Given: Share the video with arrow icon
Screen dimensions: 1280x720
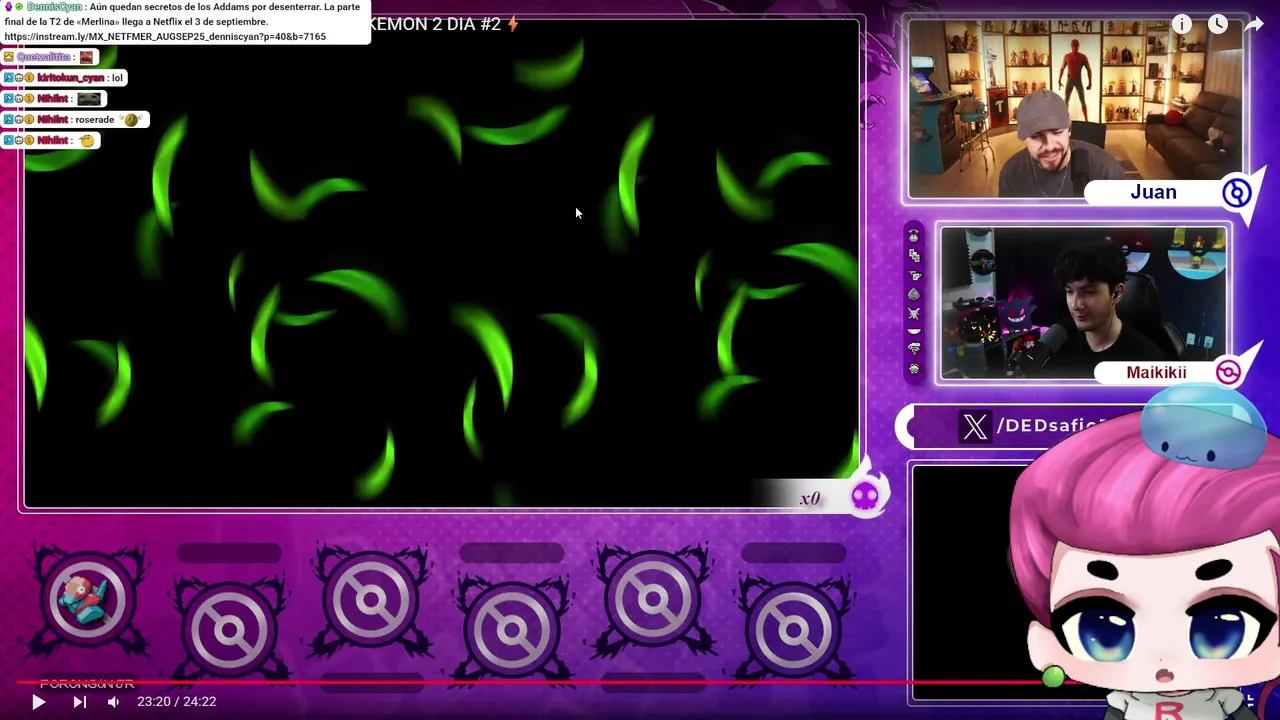Looking at the screenshot, I should point(1254,24).
